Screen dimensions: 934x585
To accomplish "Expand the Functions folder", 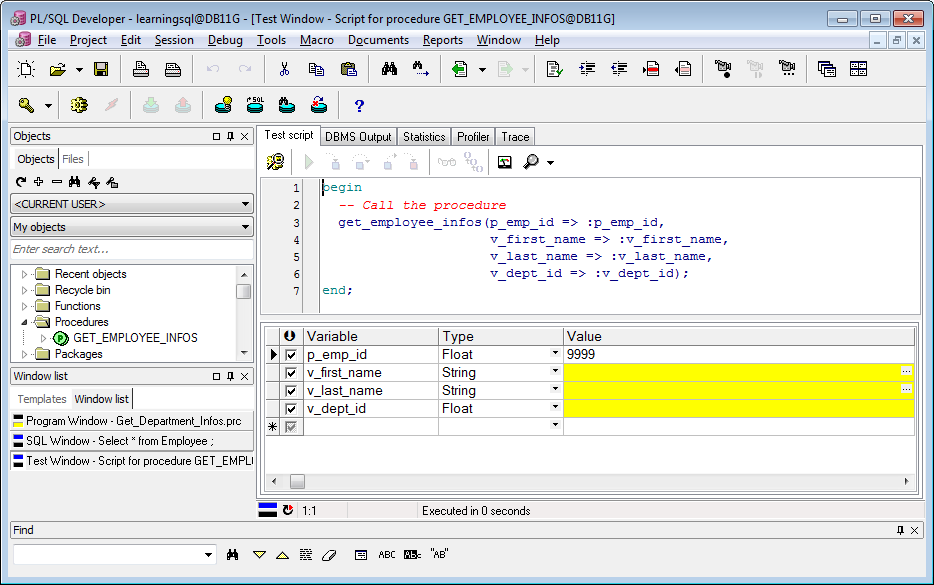I will pos(24,306).
